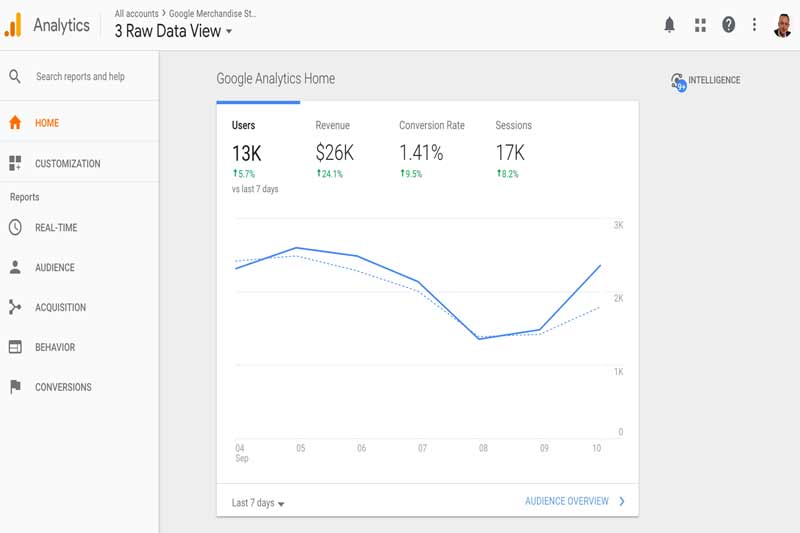Click the All accounts breadcrumb link
Image resolution: width=800 pixels, height=533 pixels.
click(x=136, y=14)
